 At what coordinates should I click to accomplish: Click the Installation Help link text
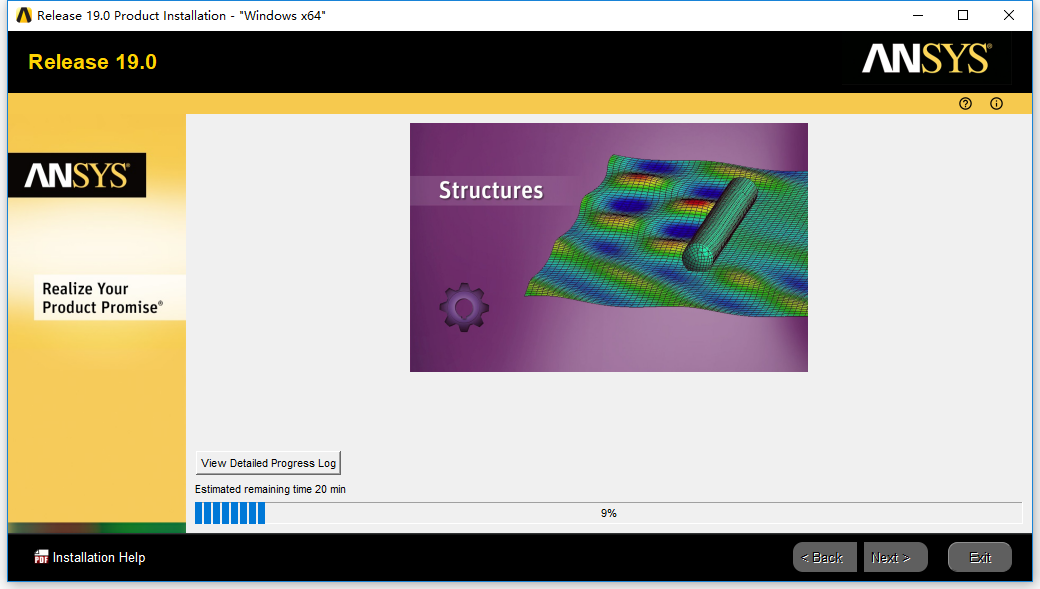[x=99, y=557]
